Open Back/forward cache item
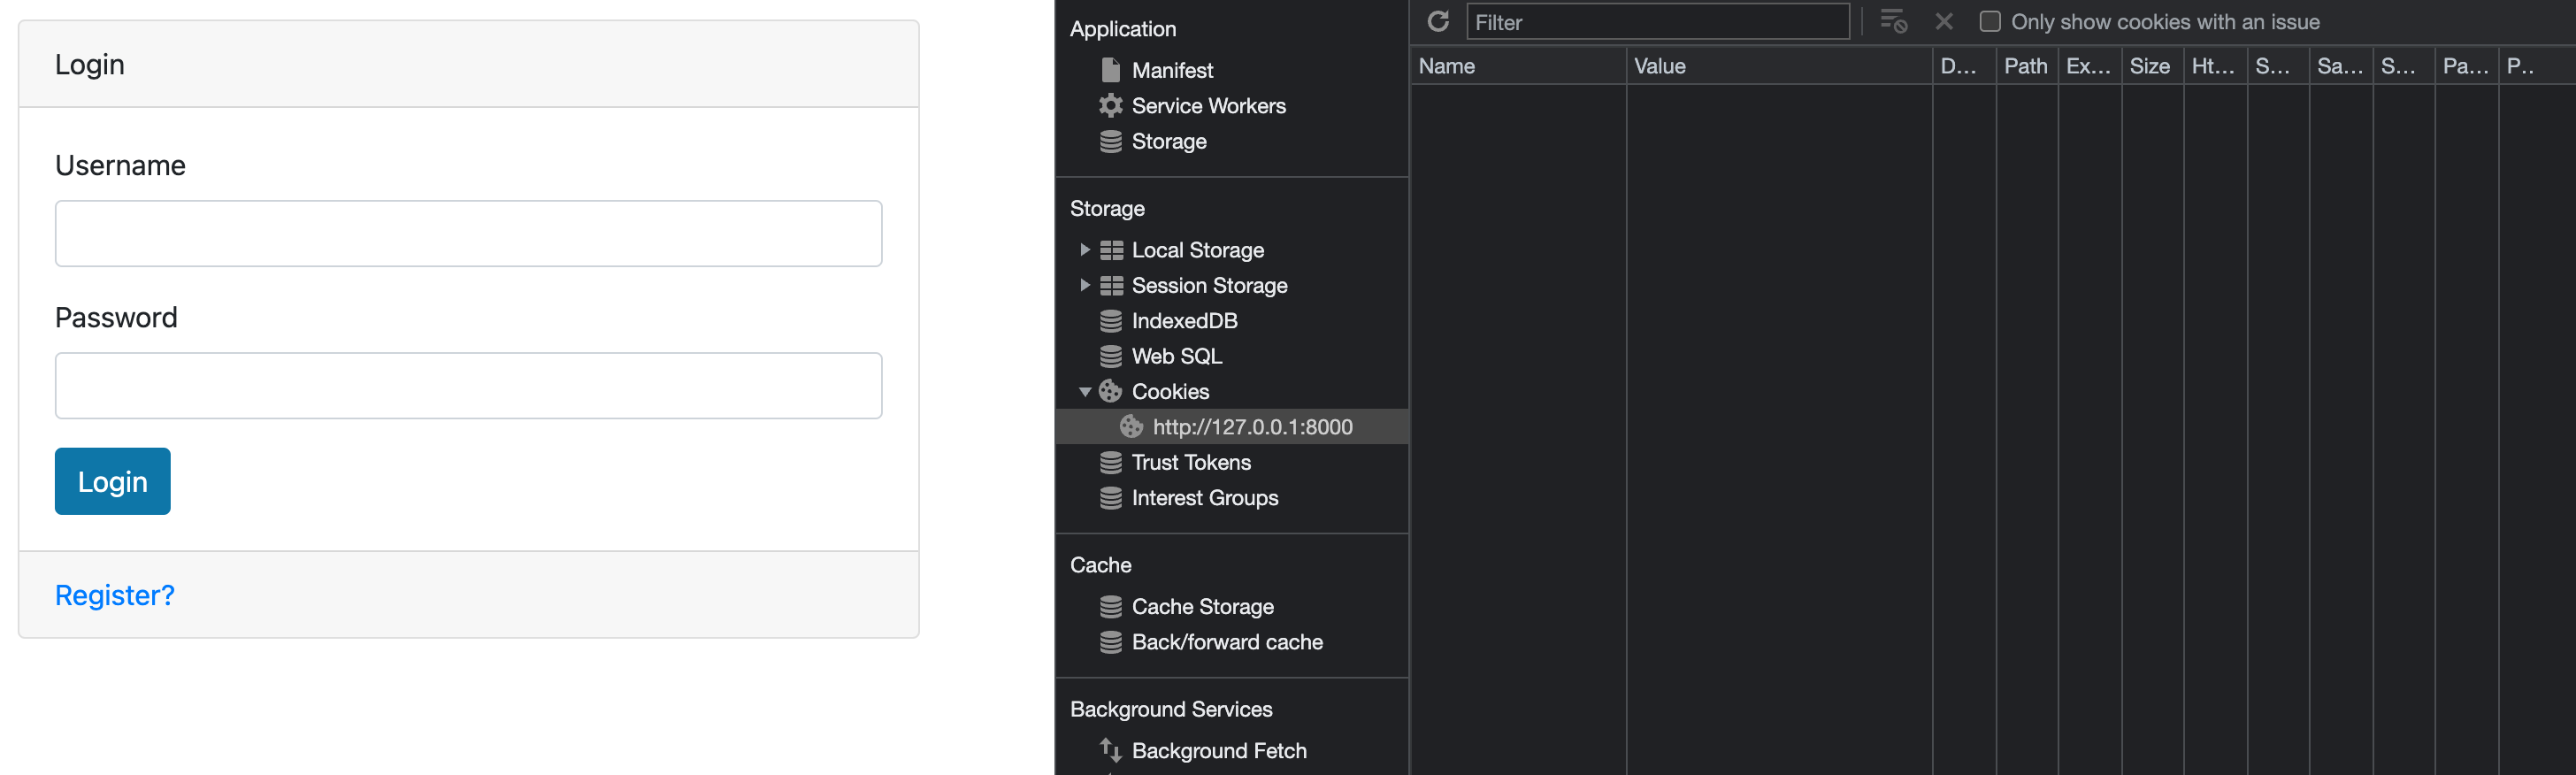Image resolution: width=2576 pixels, height=775 pixels. coord(1227,642)
